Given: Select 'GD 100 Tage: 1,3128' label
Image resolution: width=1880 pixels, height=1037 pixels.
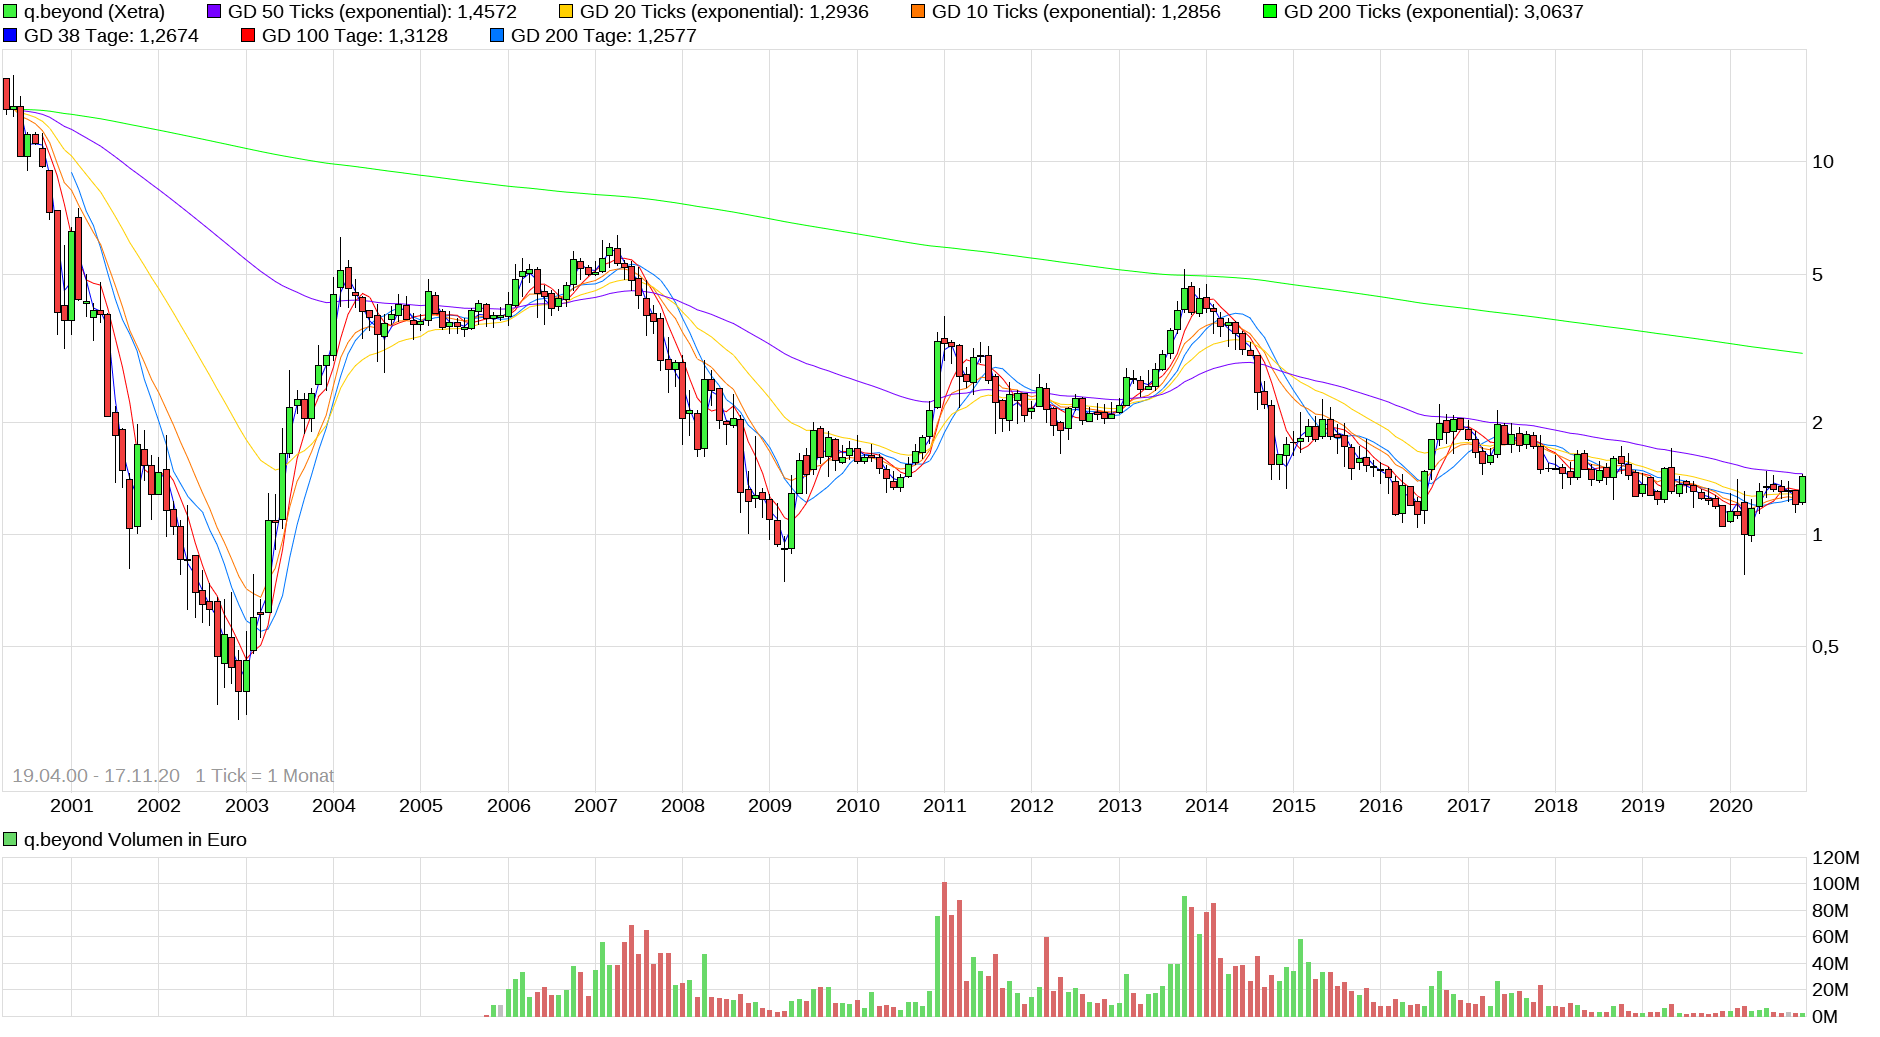Looking at the screenshot, I should [354, 36].
